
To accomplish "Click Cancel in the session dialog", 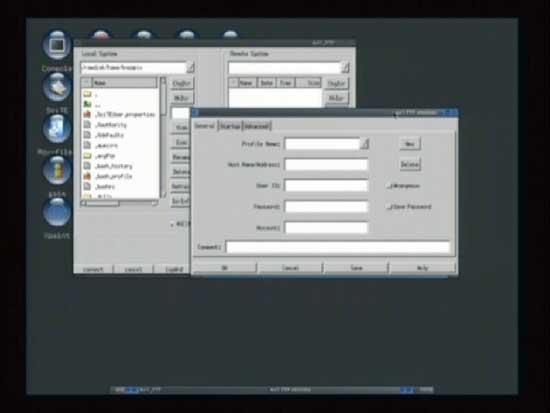I will pos(290,268).
